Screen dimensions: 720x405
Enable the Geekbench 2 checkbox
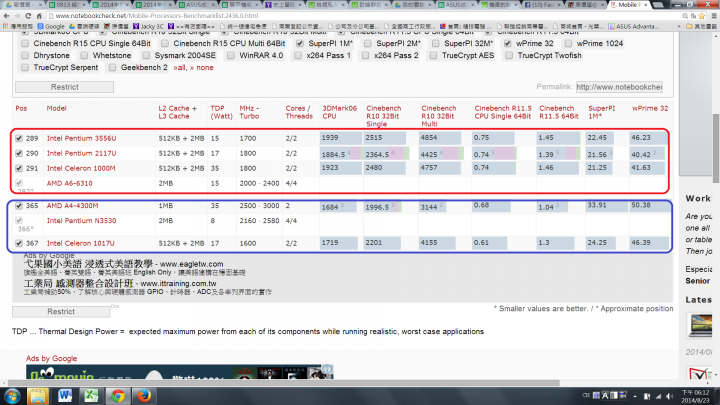(x=112, y=68)
